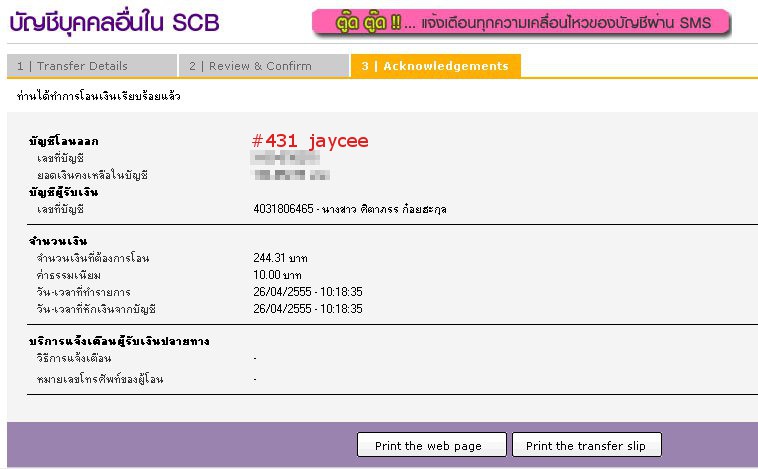Open the '1 | Transfer Details' tab
This screenshot has height=469, width=758.
[92, 66]
